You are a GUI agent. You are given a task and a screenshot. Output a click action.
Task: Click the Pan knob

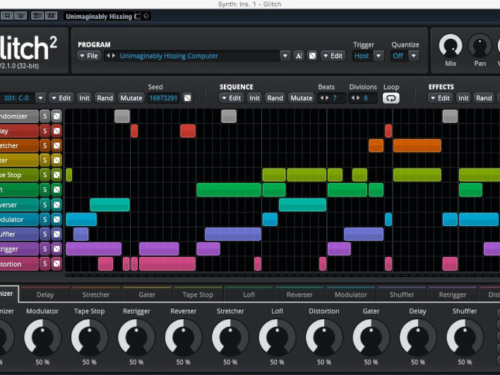point(480,46)
